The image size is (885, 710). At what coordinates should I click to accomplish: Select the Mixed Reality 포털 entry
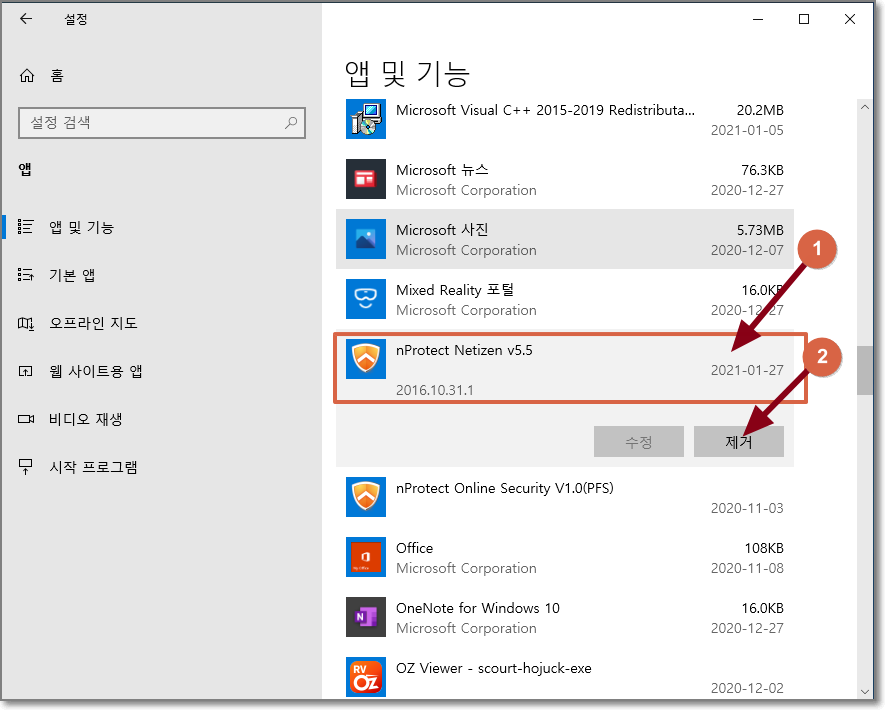coord(564,299)
